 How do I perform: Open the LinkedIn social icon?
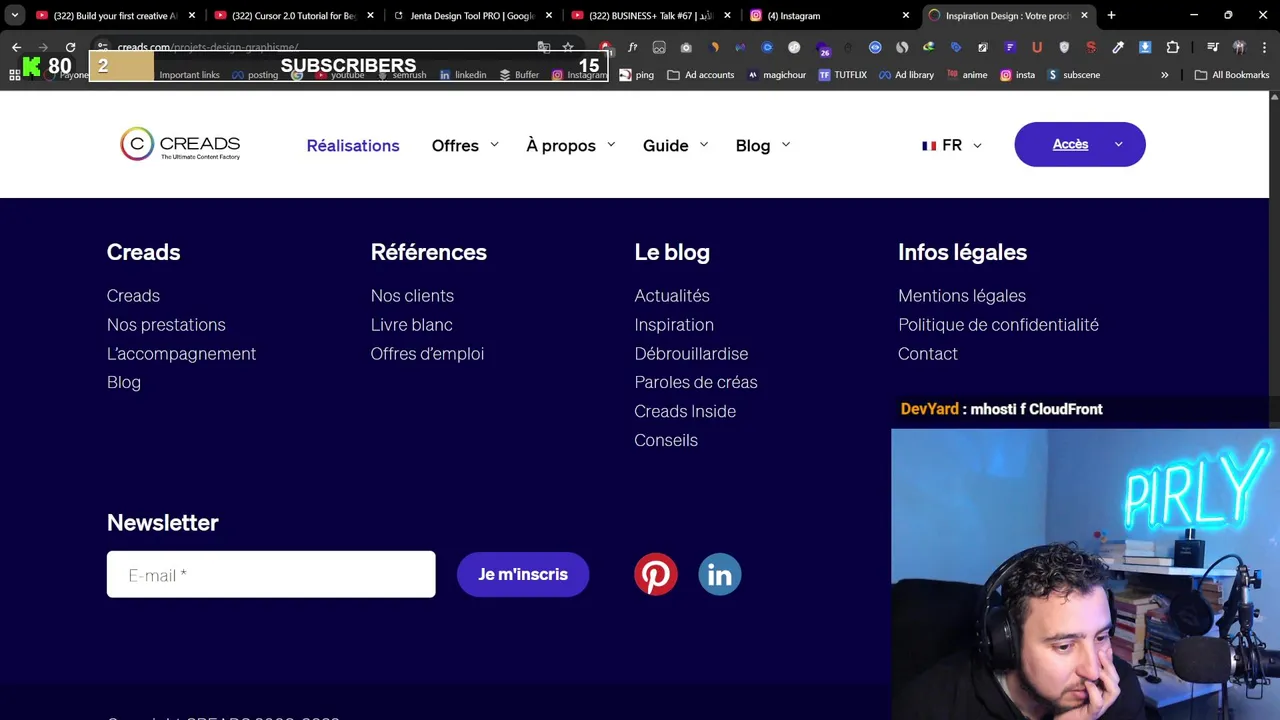[720, 575]
